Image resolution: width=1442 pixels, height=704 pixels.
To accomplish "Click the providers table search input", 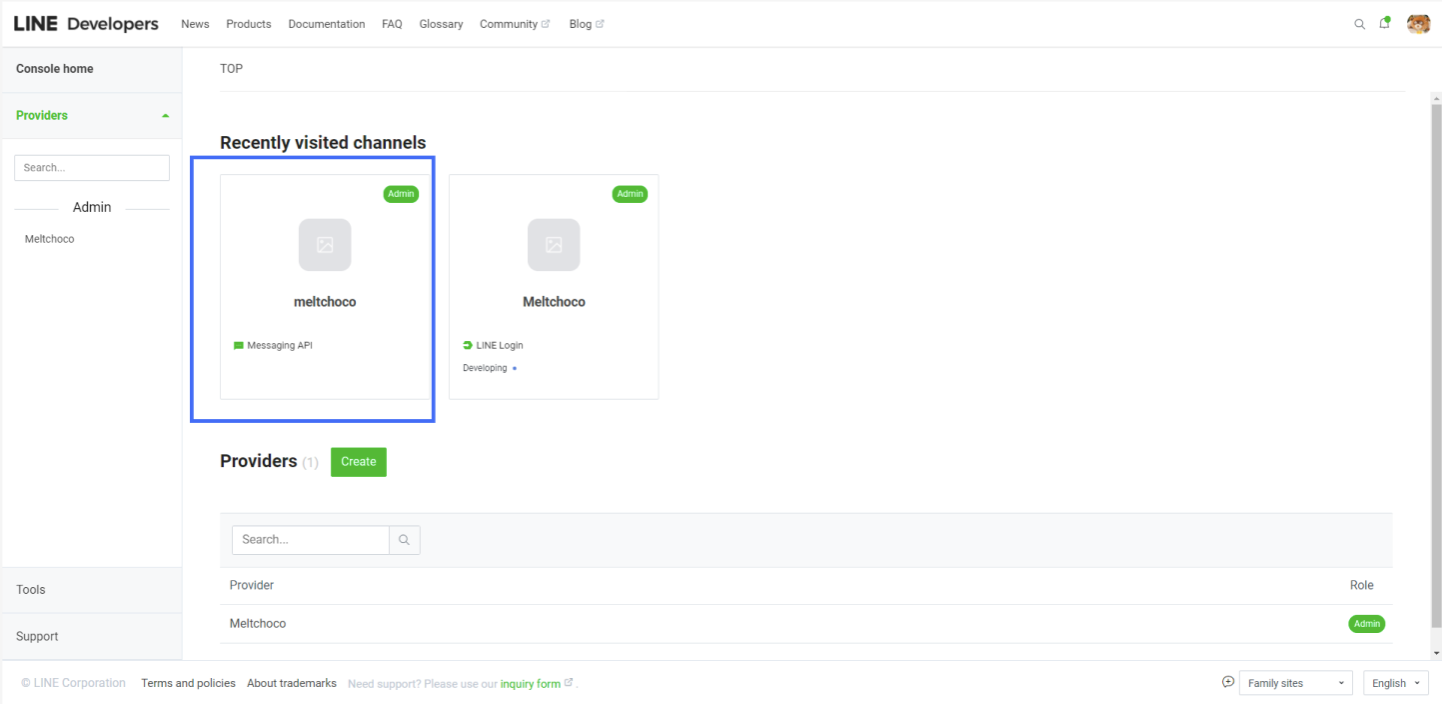I will (311, 540).
